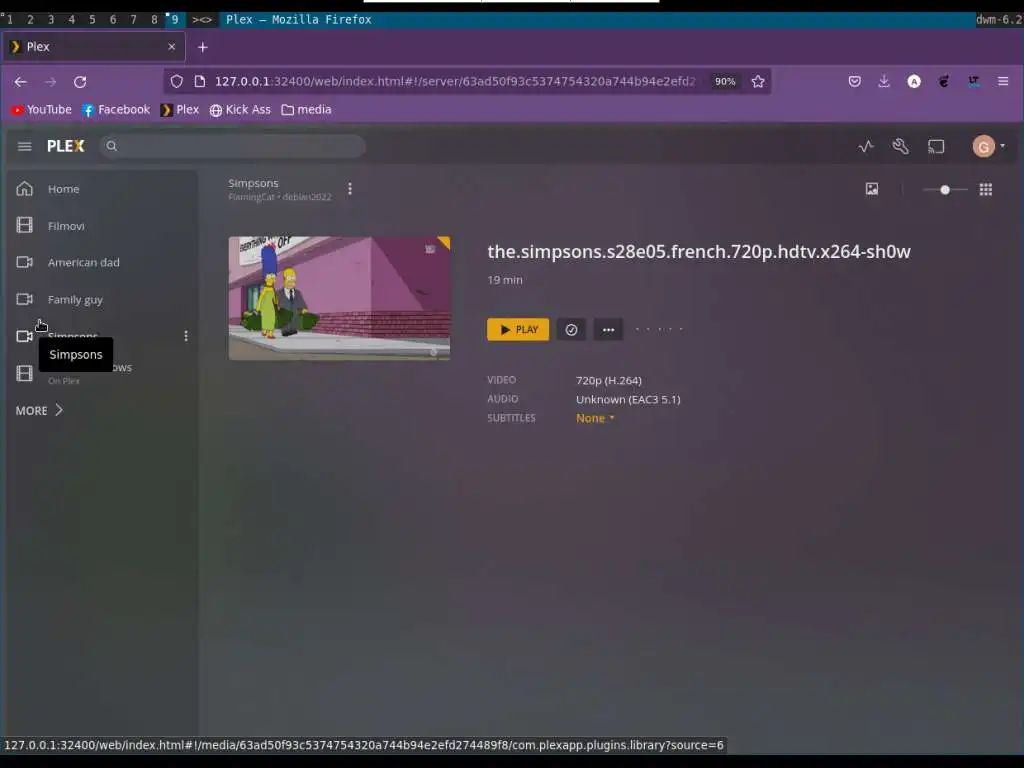This screenshot has height=768, width=1024.
Task: Click the episode title text
Action: pyautogui.click(x=699, y=251)
